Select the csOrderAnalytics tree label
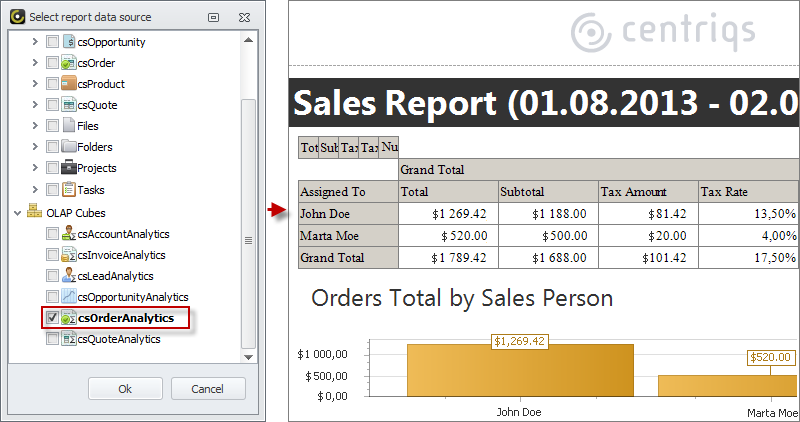This screenshot has height=422, width=800. 126,318
